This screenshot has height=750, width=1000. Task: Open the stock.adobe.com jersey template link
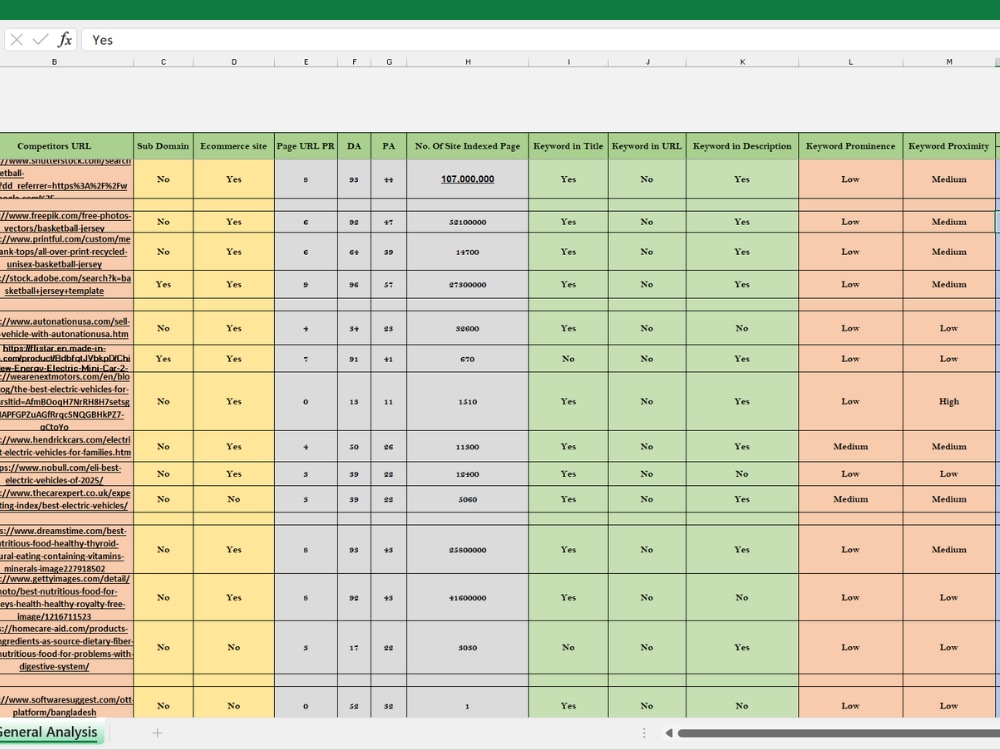[65, 284]
